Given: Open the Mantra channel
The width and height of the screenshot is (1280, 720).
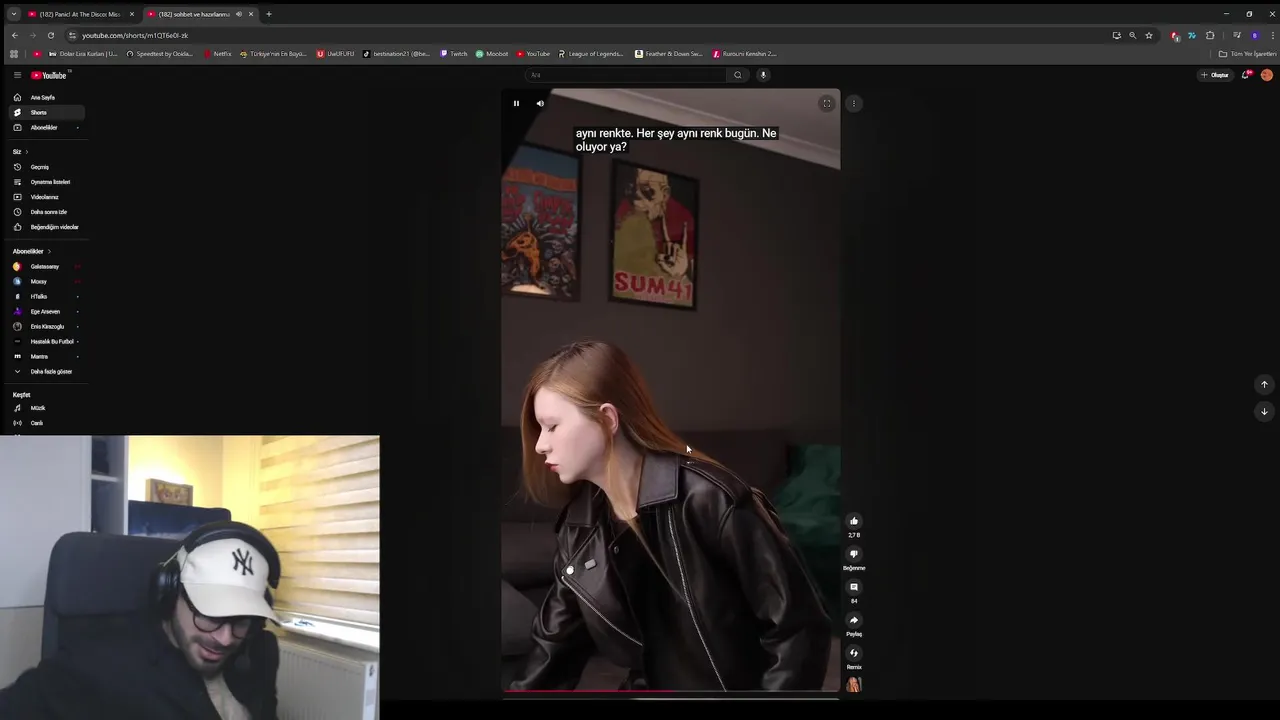Looking at the screenshot, I should point(46,357).
